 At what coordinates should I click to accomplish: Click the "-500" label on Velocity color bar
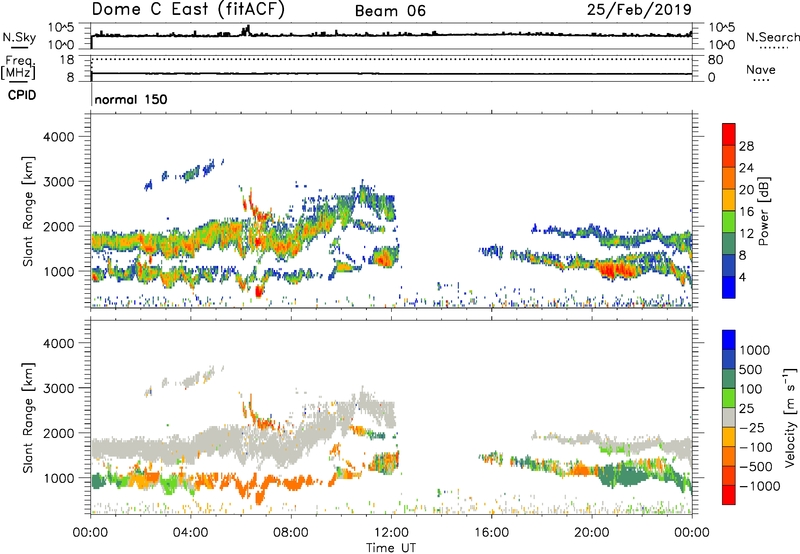pos(755,467)
